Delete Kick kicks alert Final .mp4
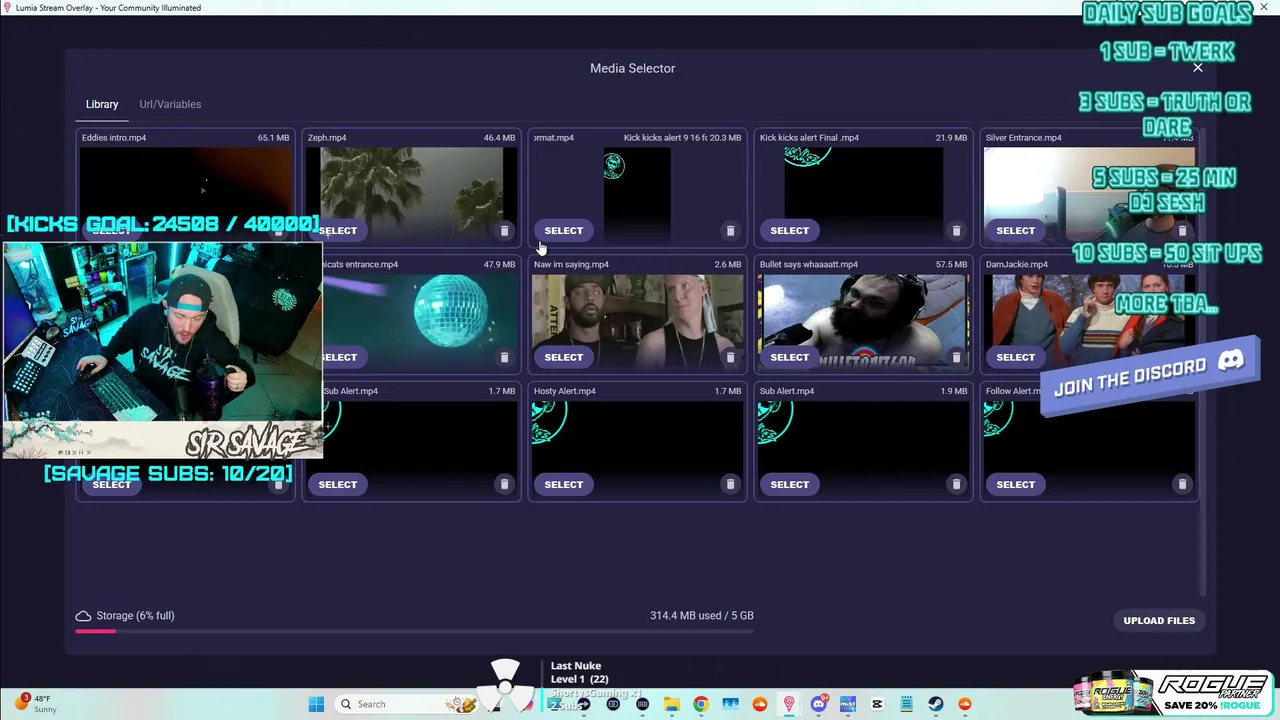Screen dimensions: 1280x720 click(x=956, y=231)
